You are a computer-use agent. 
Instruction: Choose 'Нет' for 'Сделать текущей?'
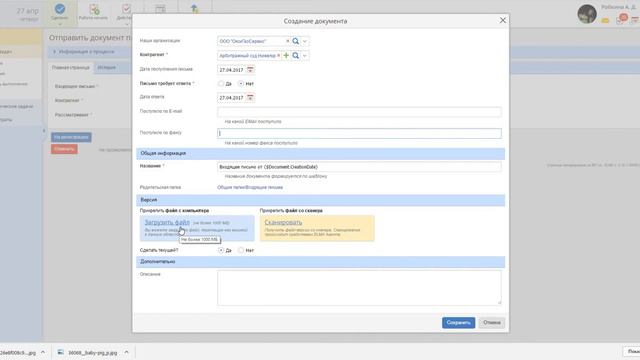tap(241, 250)
